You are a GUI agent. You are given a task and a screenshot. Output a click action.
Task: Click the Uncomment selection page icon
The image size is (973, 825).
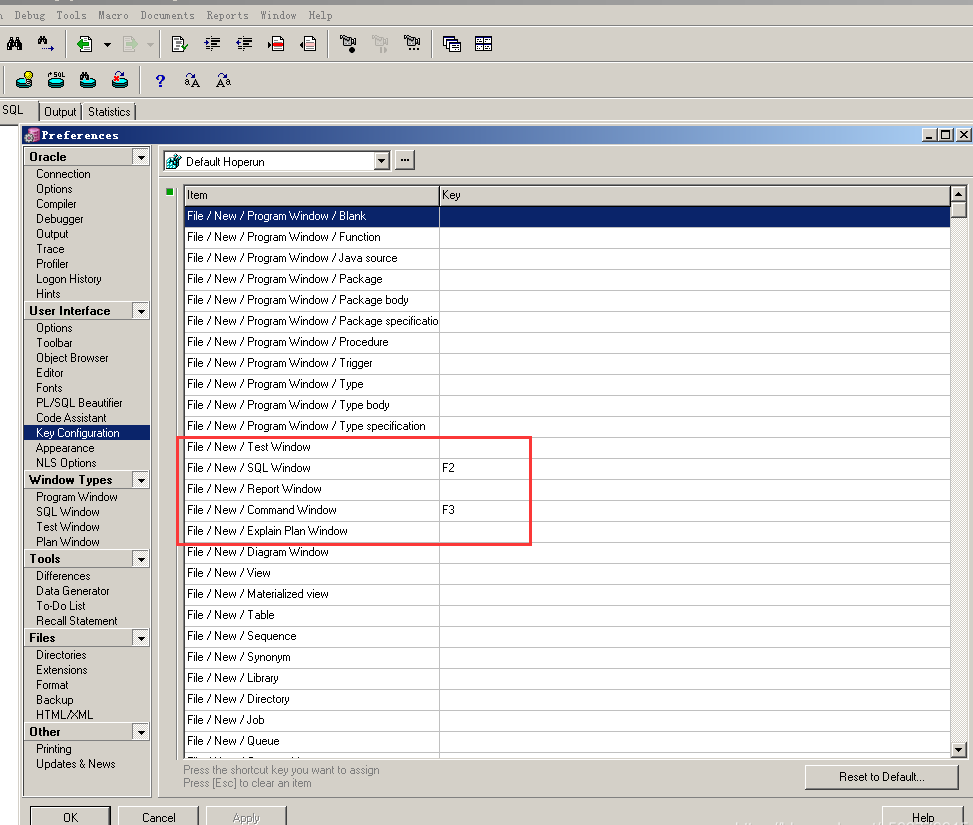click(x=308, y=44)
